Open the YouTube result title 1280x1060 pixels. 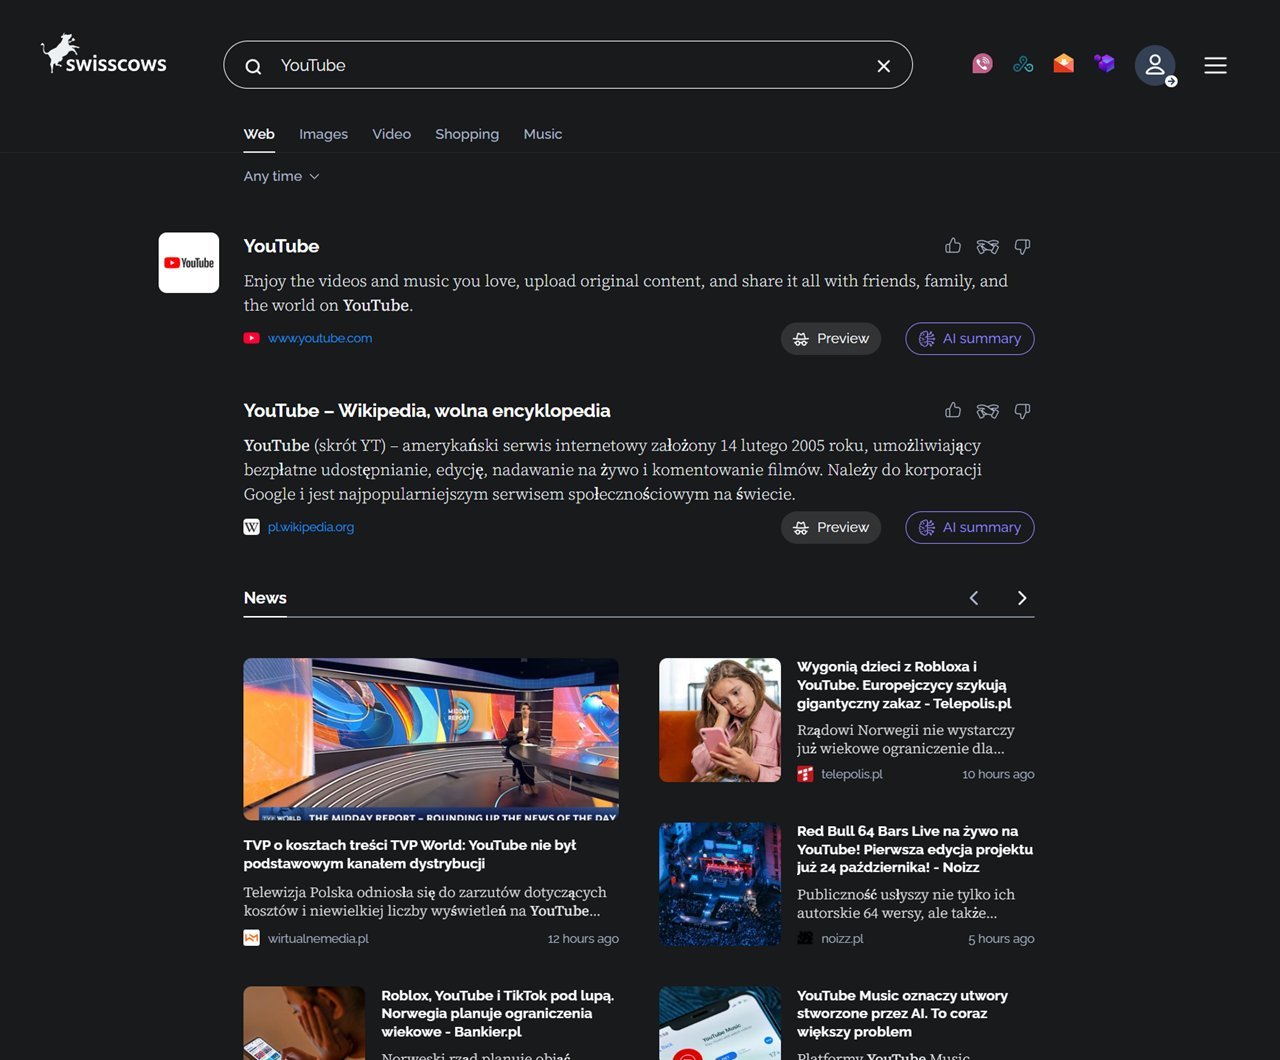(x=282, y=246)
